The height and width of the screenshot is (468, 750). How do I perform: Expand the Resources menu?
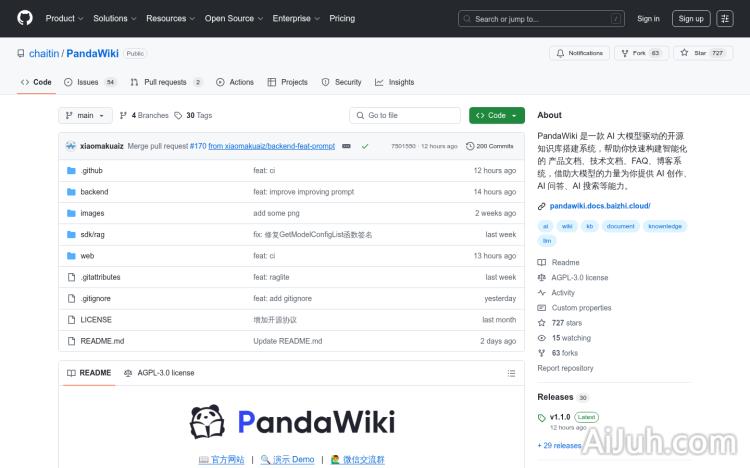point(171,18)
